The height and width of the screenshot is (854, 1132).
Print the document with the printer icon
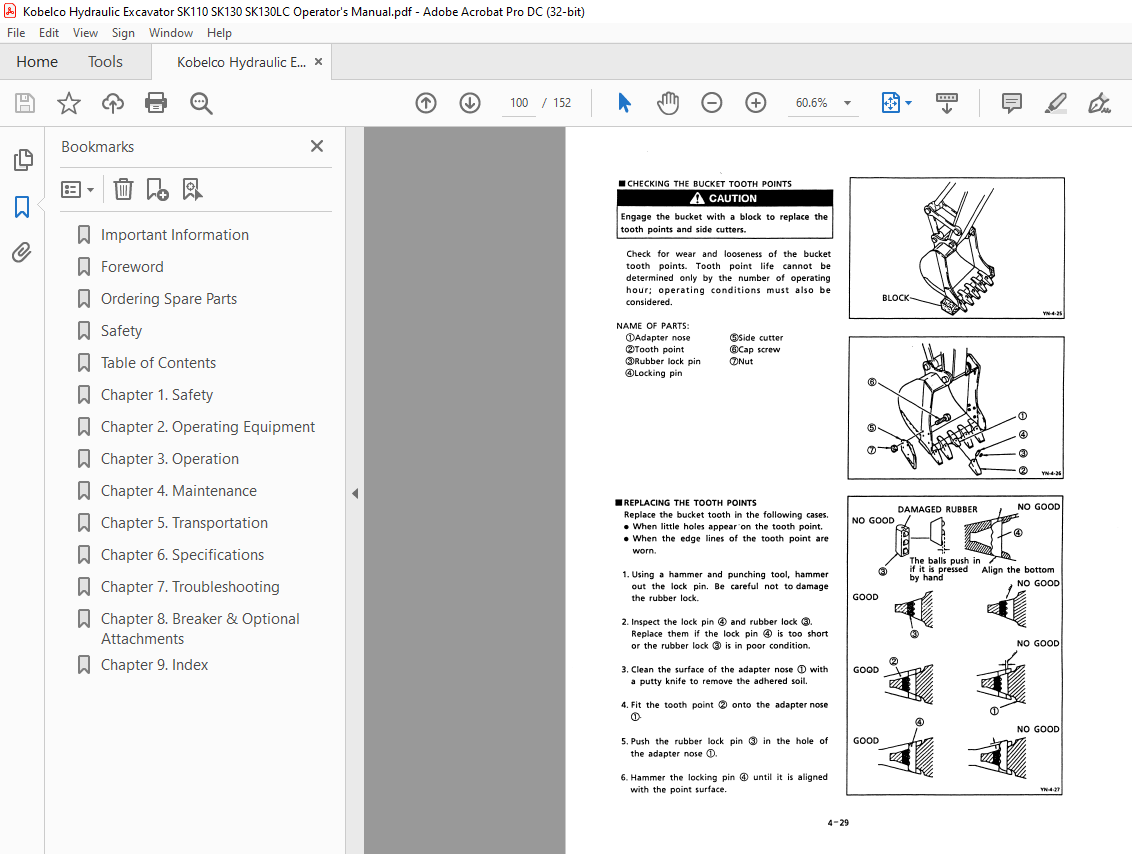click(x=156, y=103)
